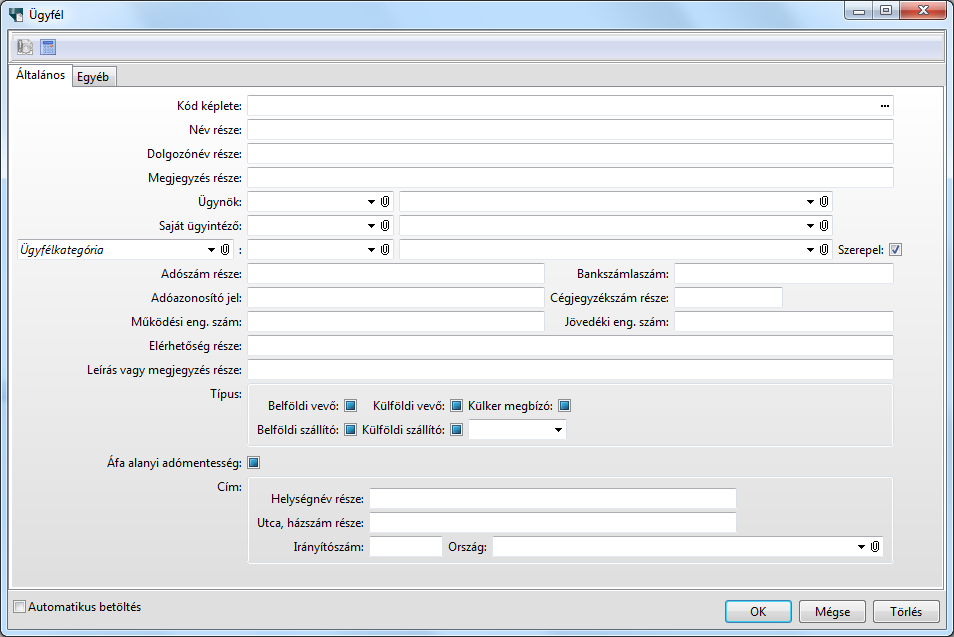The width and height of the screenshot is (954, 637).
Task: Click the Mégse button
Action: click(x=832, y=611)
